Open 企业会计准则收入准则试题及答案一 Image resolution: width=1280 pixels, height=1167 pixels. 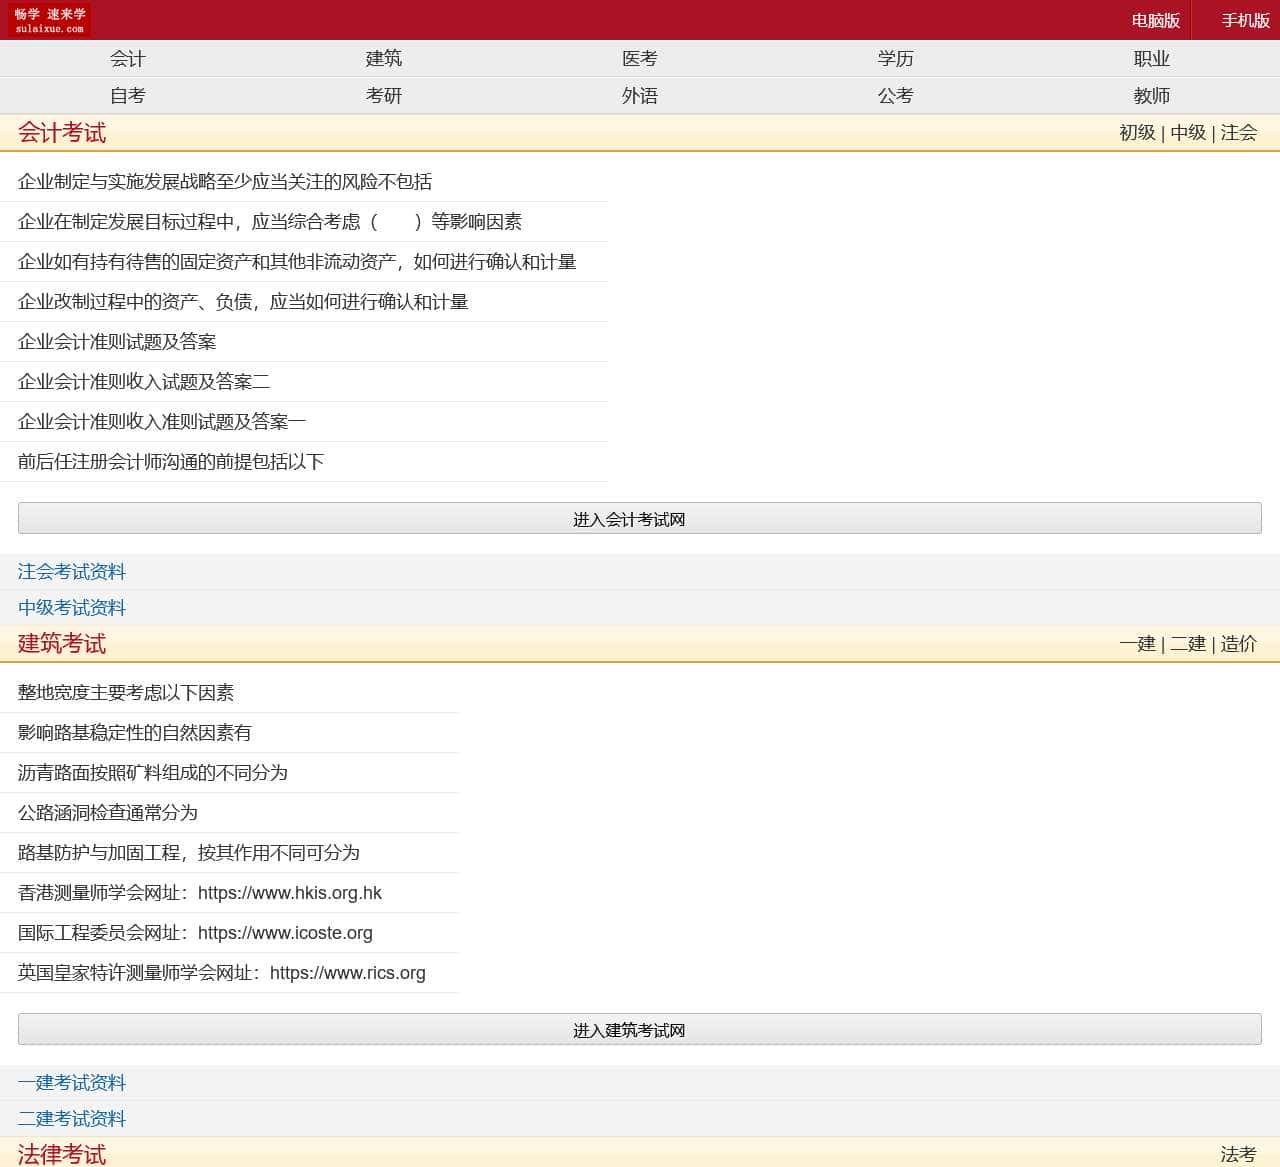162,422
